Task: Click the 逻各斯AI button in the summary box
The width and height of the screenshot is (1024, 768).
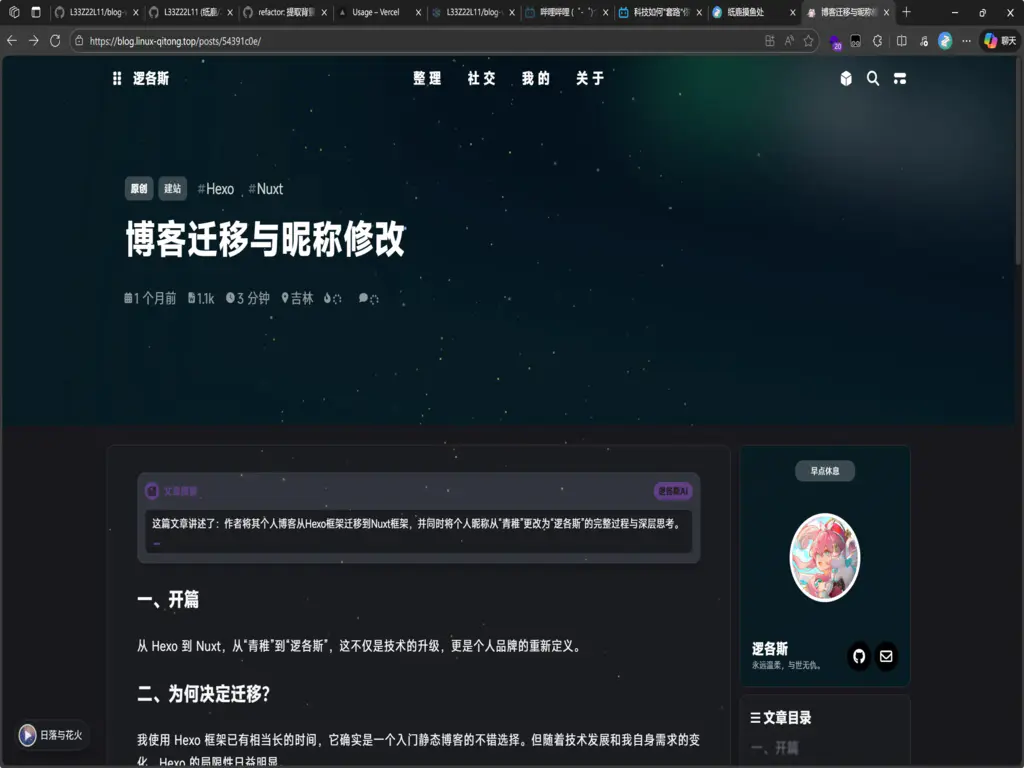Action: (x=671, y=491)
